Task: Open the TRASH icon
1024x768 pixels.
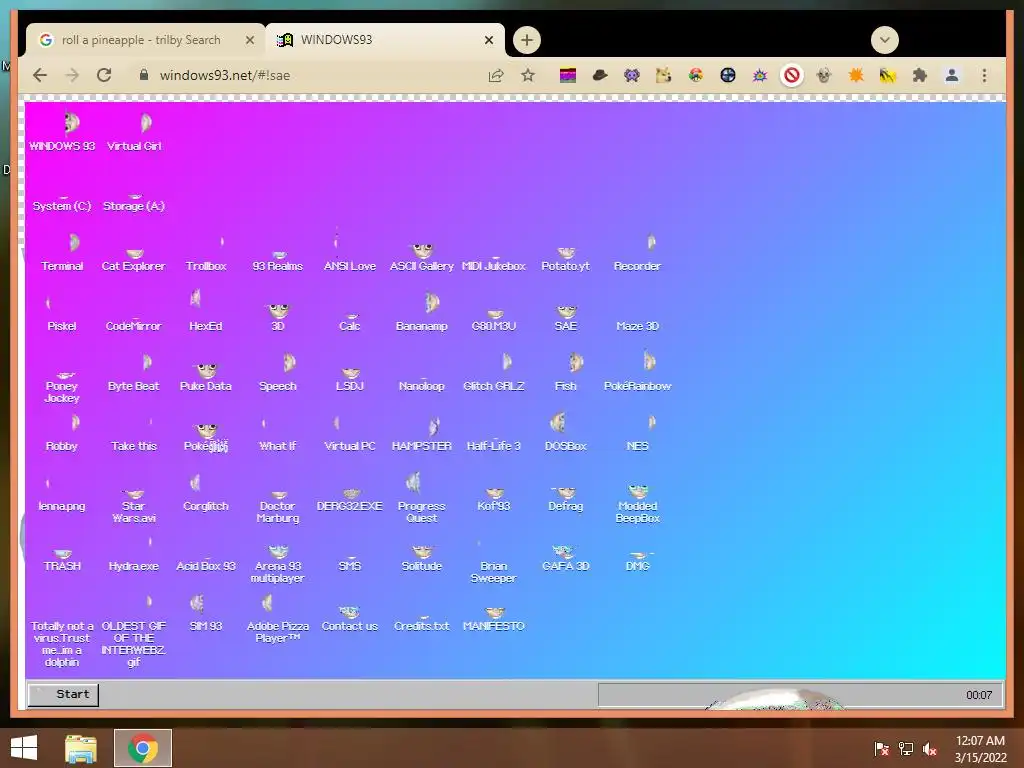Action: pyautogui.click(x=63, y=562)
